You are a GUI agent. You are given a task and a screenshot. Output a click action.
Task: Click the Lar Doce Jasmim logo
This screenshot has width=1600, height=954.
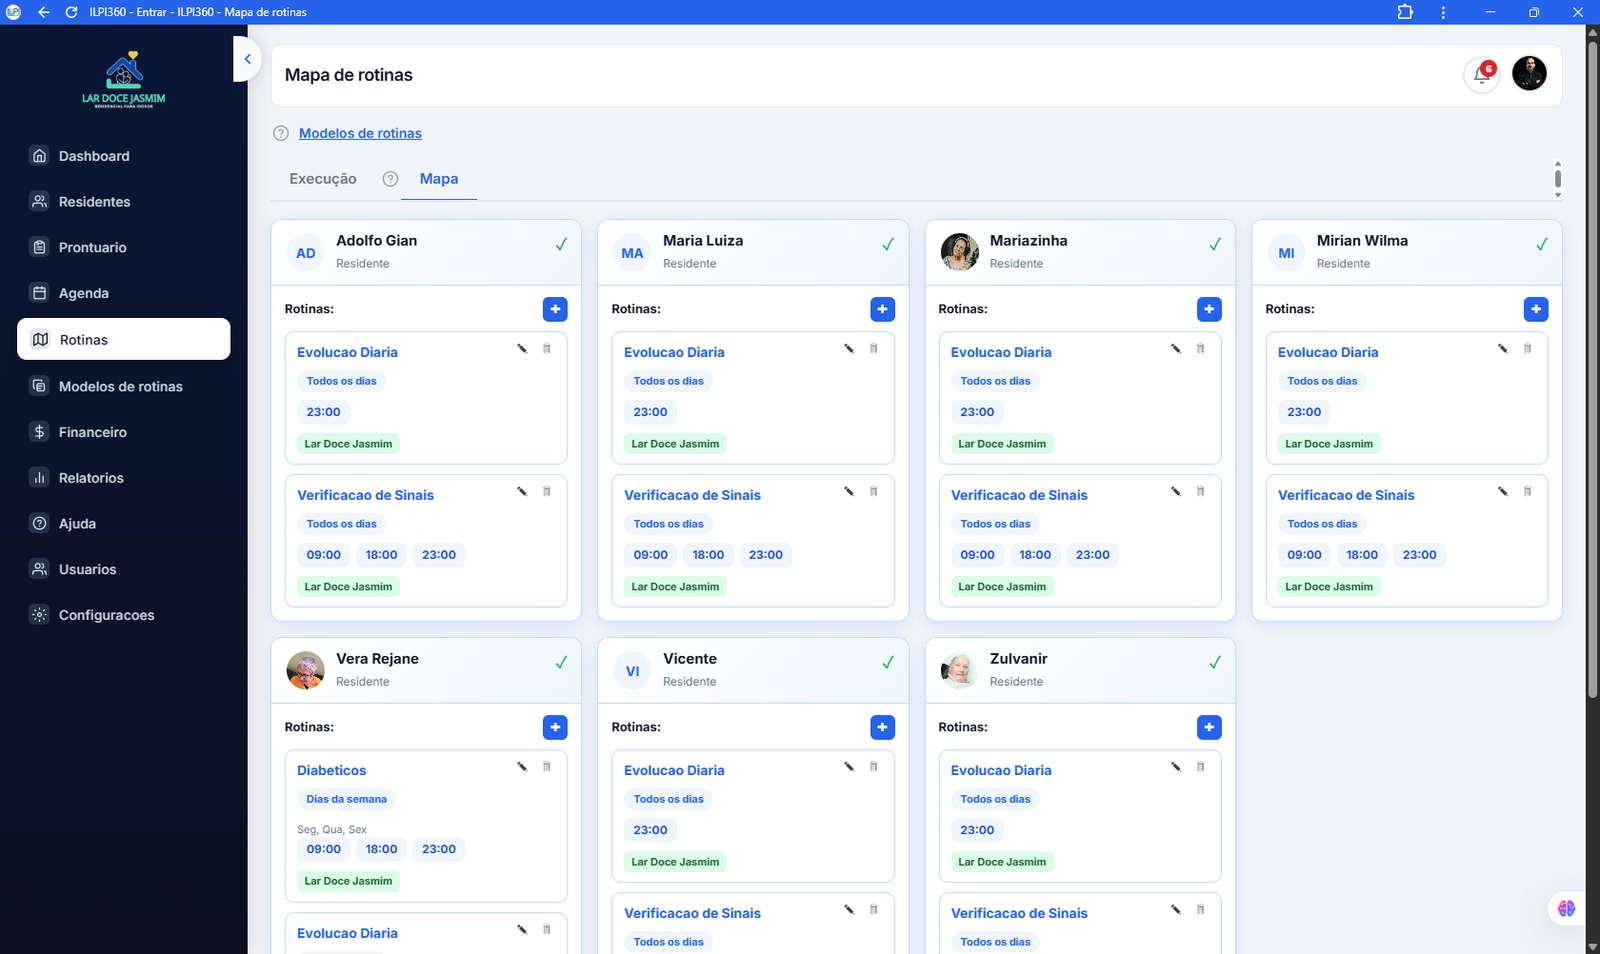(124, 79)
